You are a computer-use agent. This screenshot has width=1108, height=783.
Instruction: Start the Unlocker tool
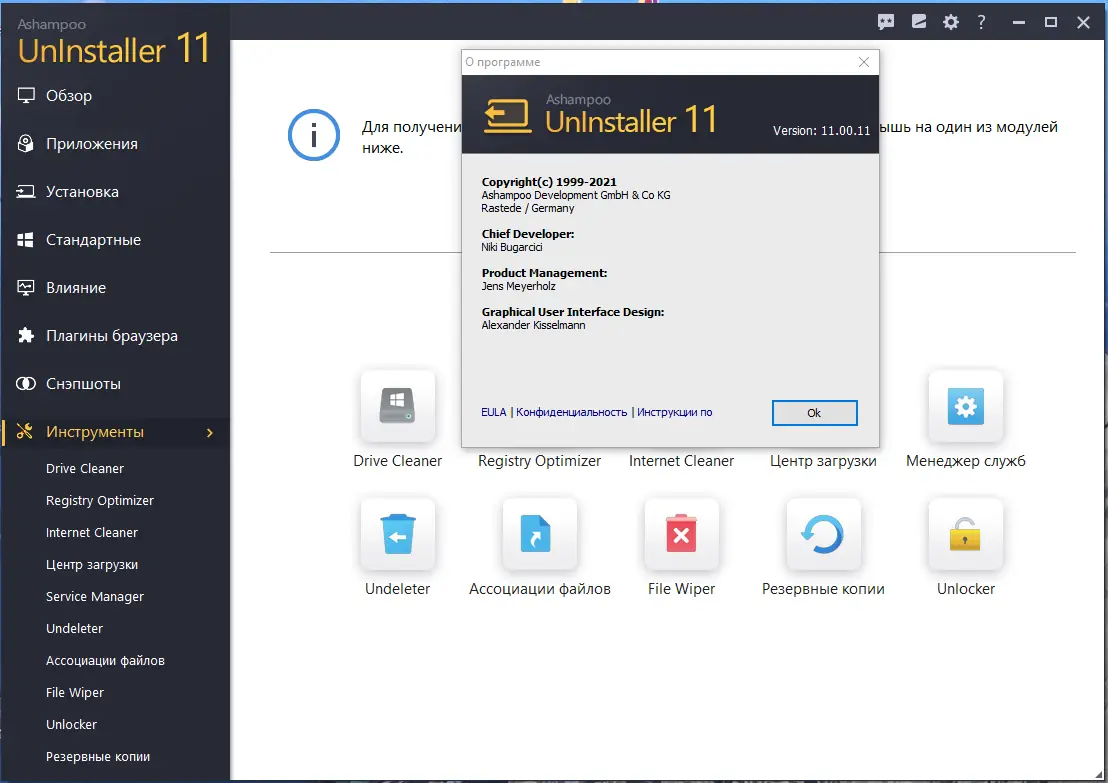coord(964,534)
